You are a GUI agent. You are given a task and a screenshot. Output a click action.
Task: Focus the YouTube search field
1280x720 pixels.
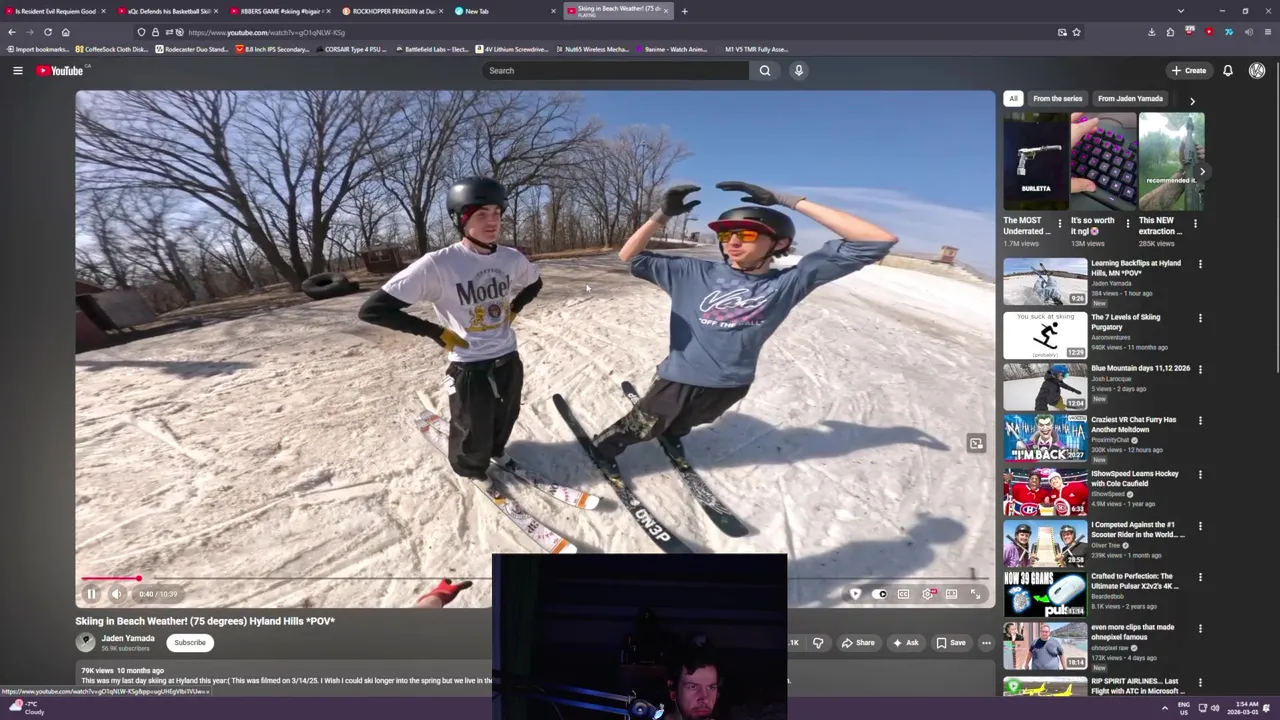(x=615, y=70)
